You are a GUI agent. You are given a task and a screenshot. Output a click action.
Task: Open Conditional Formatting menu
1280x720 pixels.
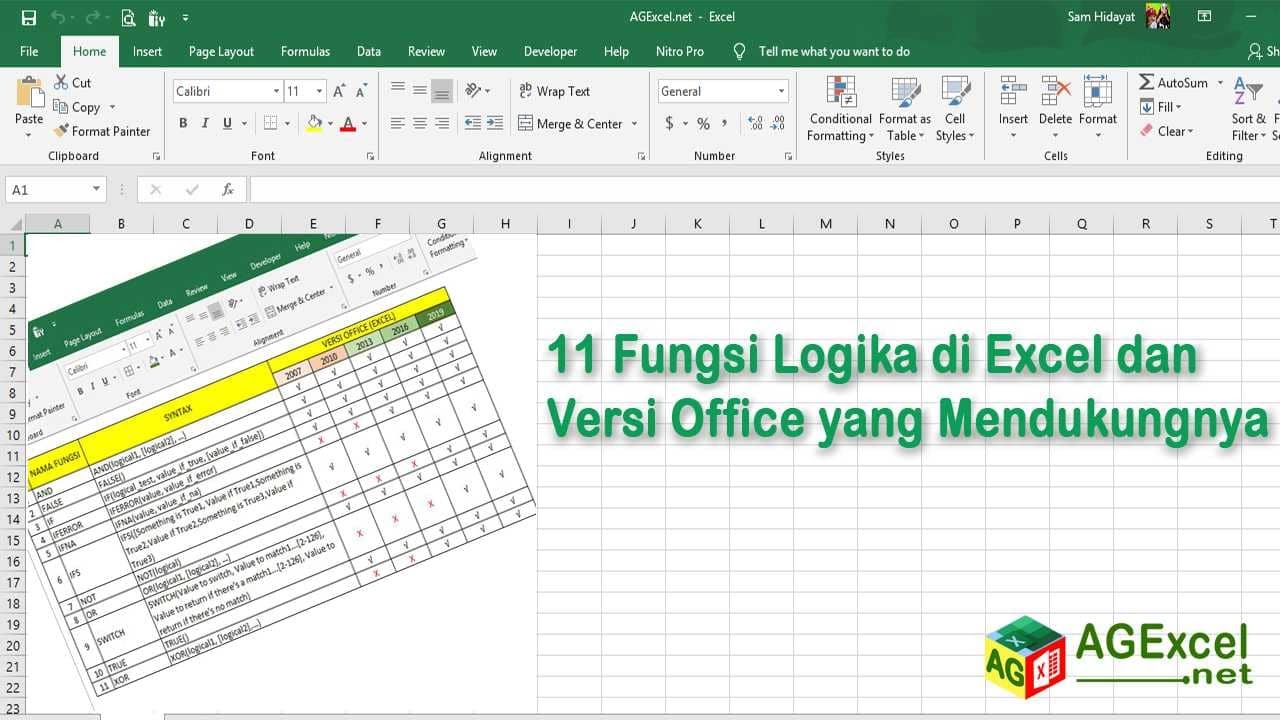(x=840, y=109)
